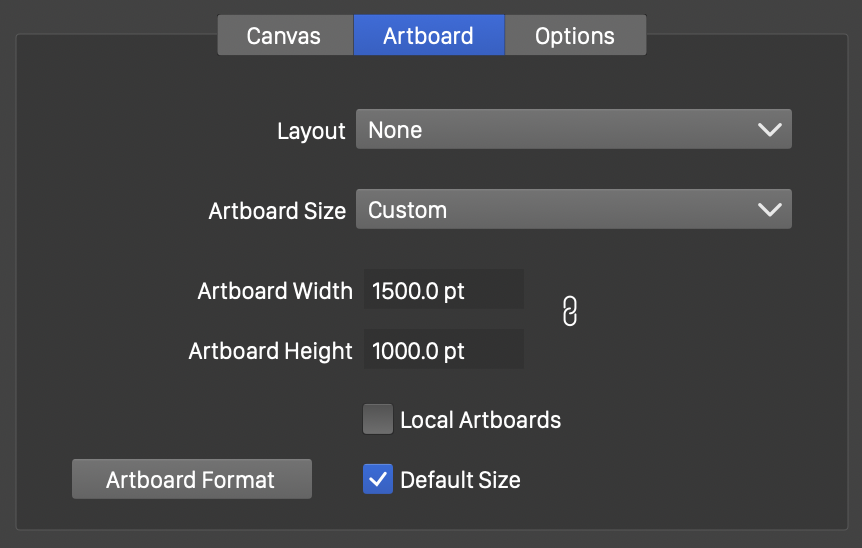
Task: Click the Default Size label text
Action: (460, 480)
